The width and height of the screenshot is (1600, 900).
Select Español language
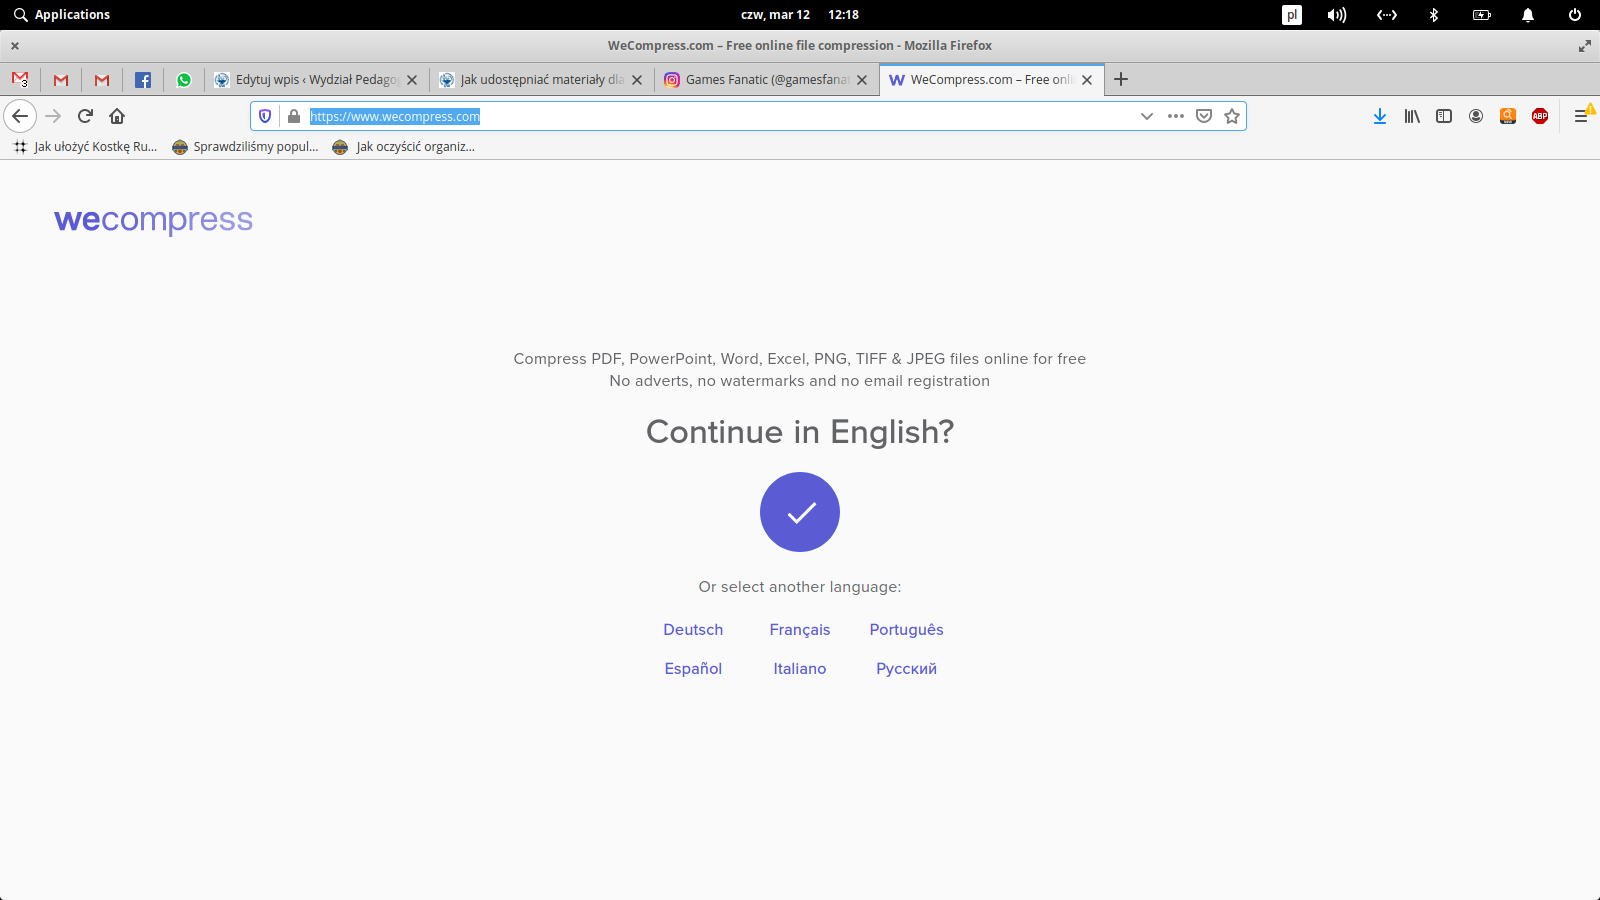point(693,669)
